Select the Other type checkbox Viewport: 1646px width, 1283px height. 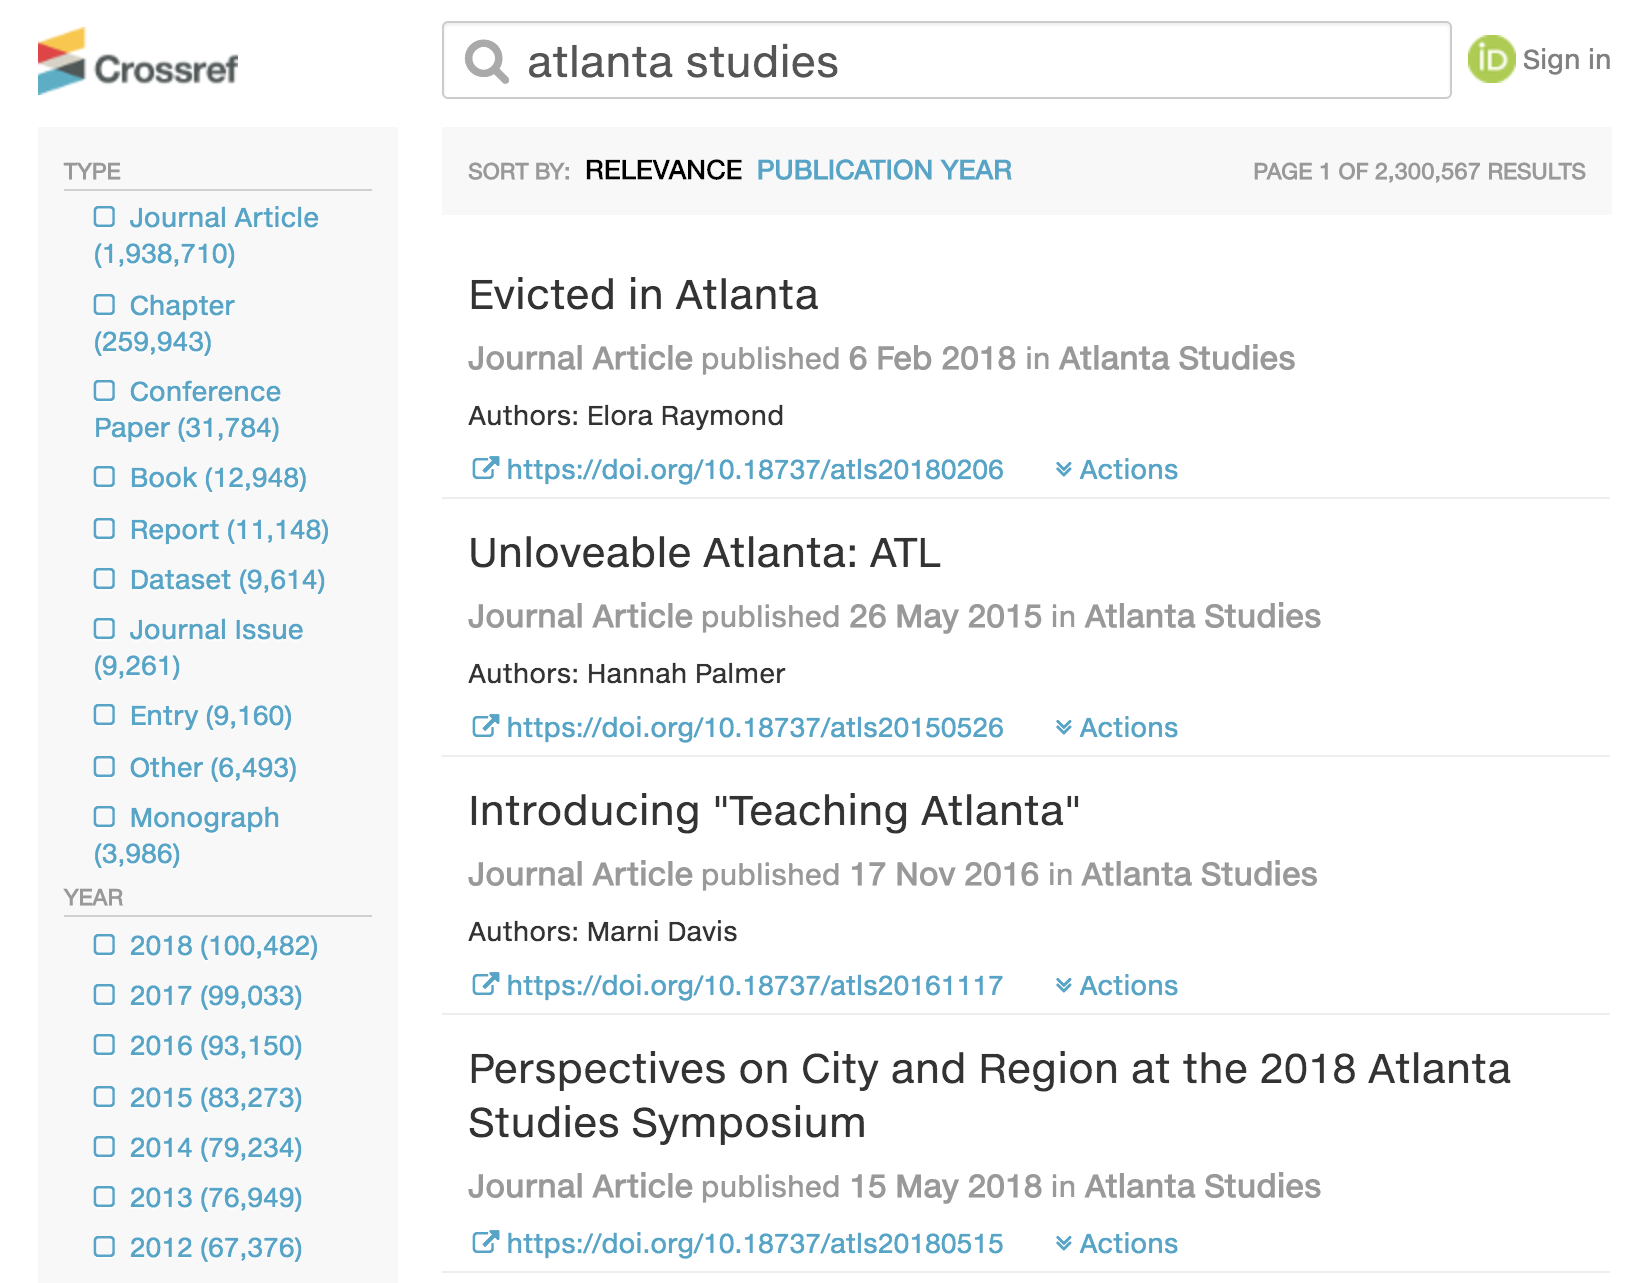[105, 766]
